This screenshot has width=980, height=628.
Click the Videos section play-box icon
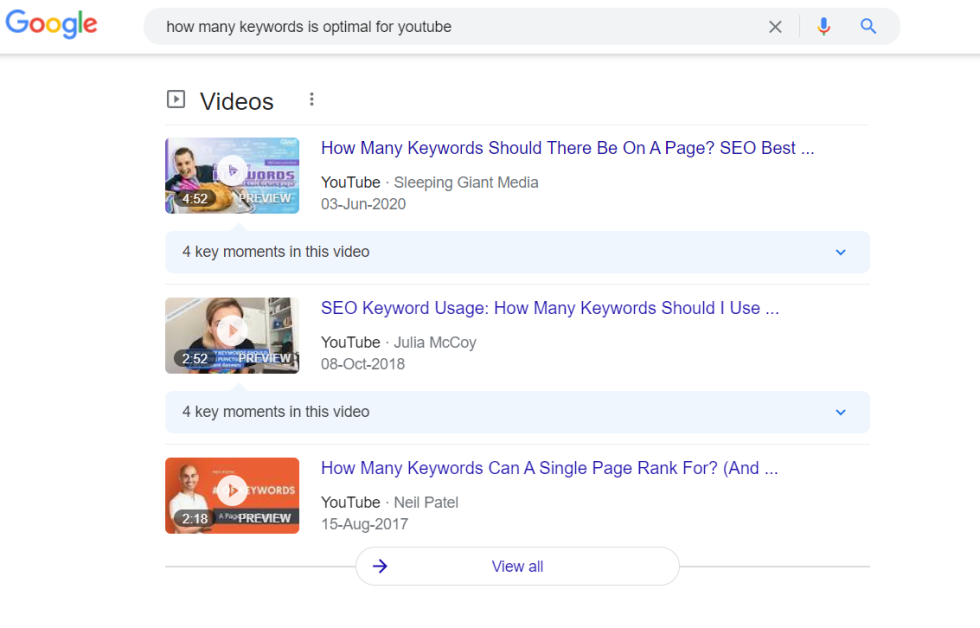click(x=176, y=99)
